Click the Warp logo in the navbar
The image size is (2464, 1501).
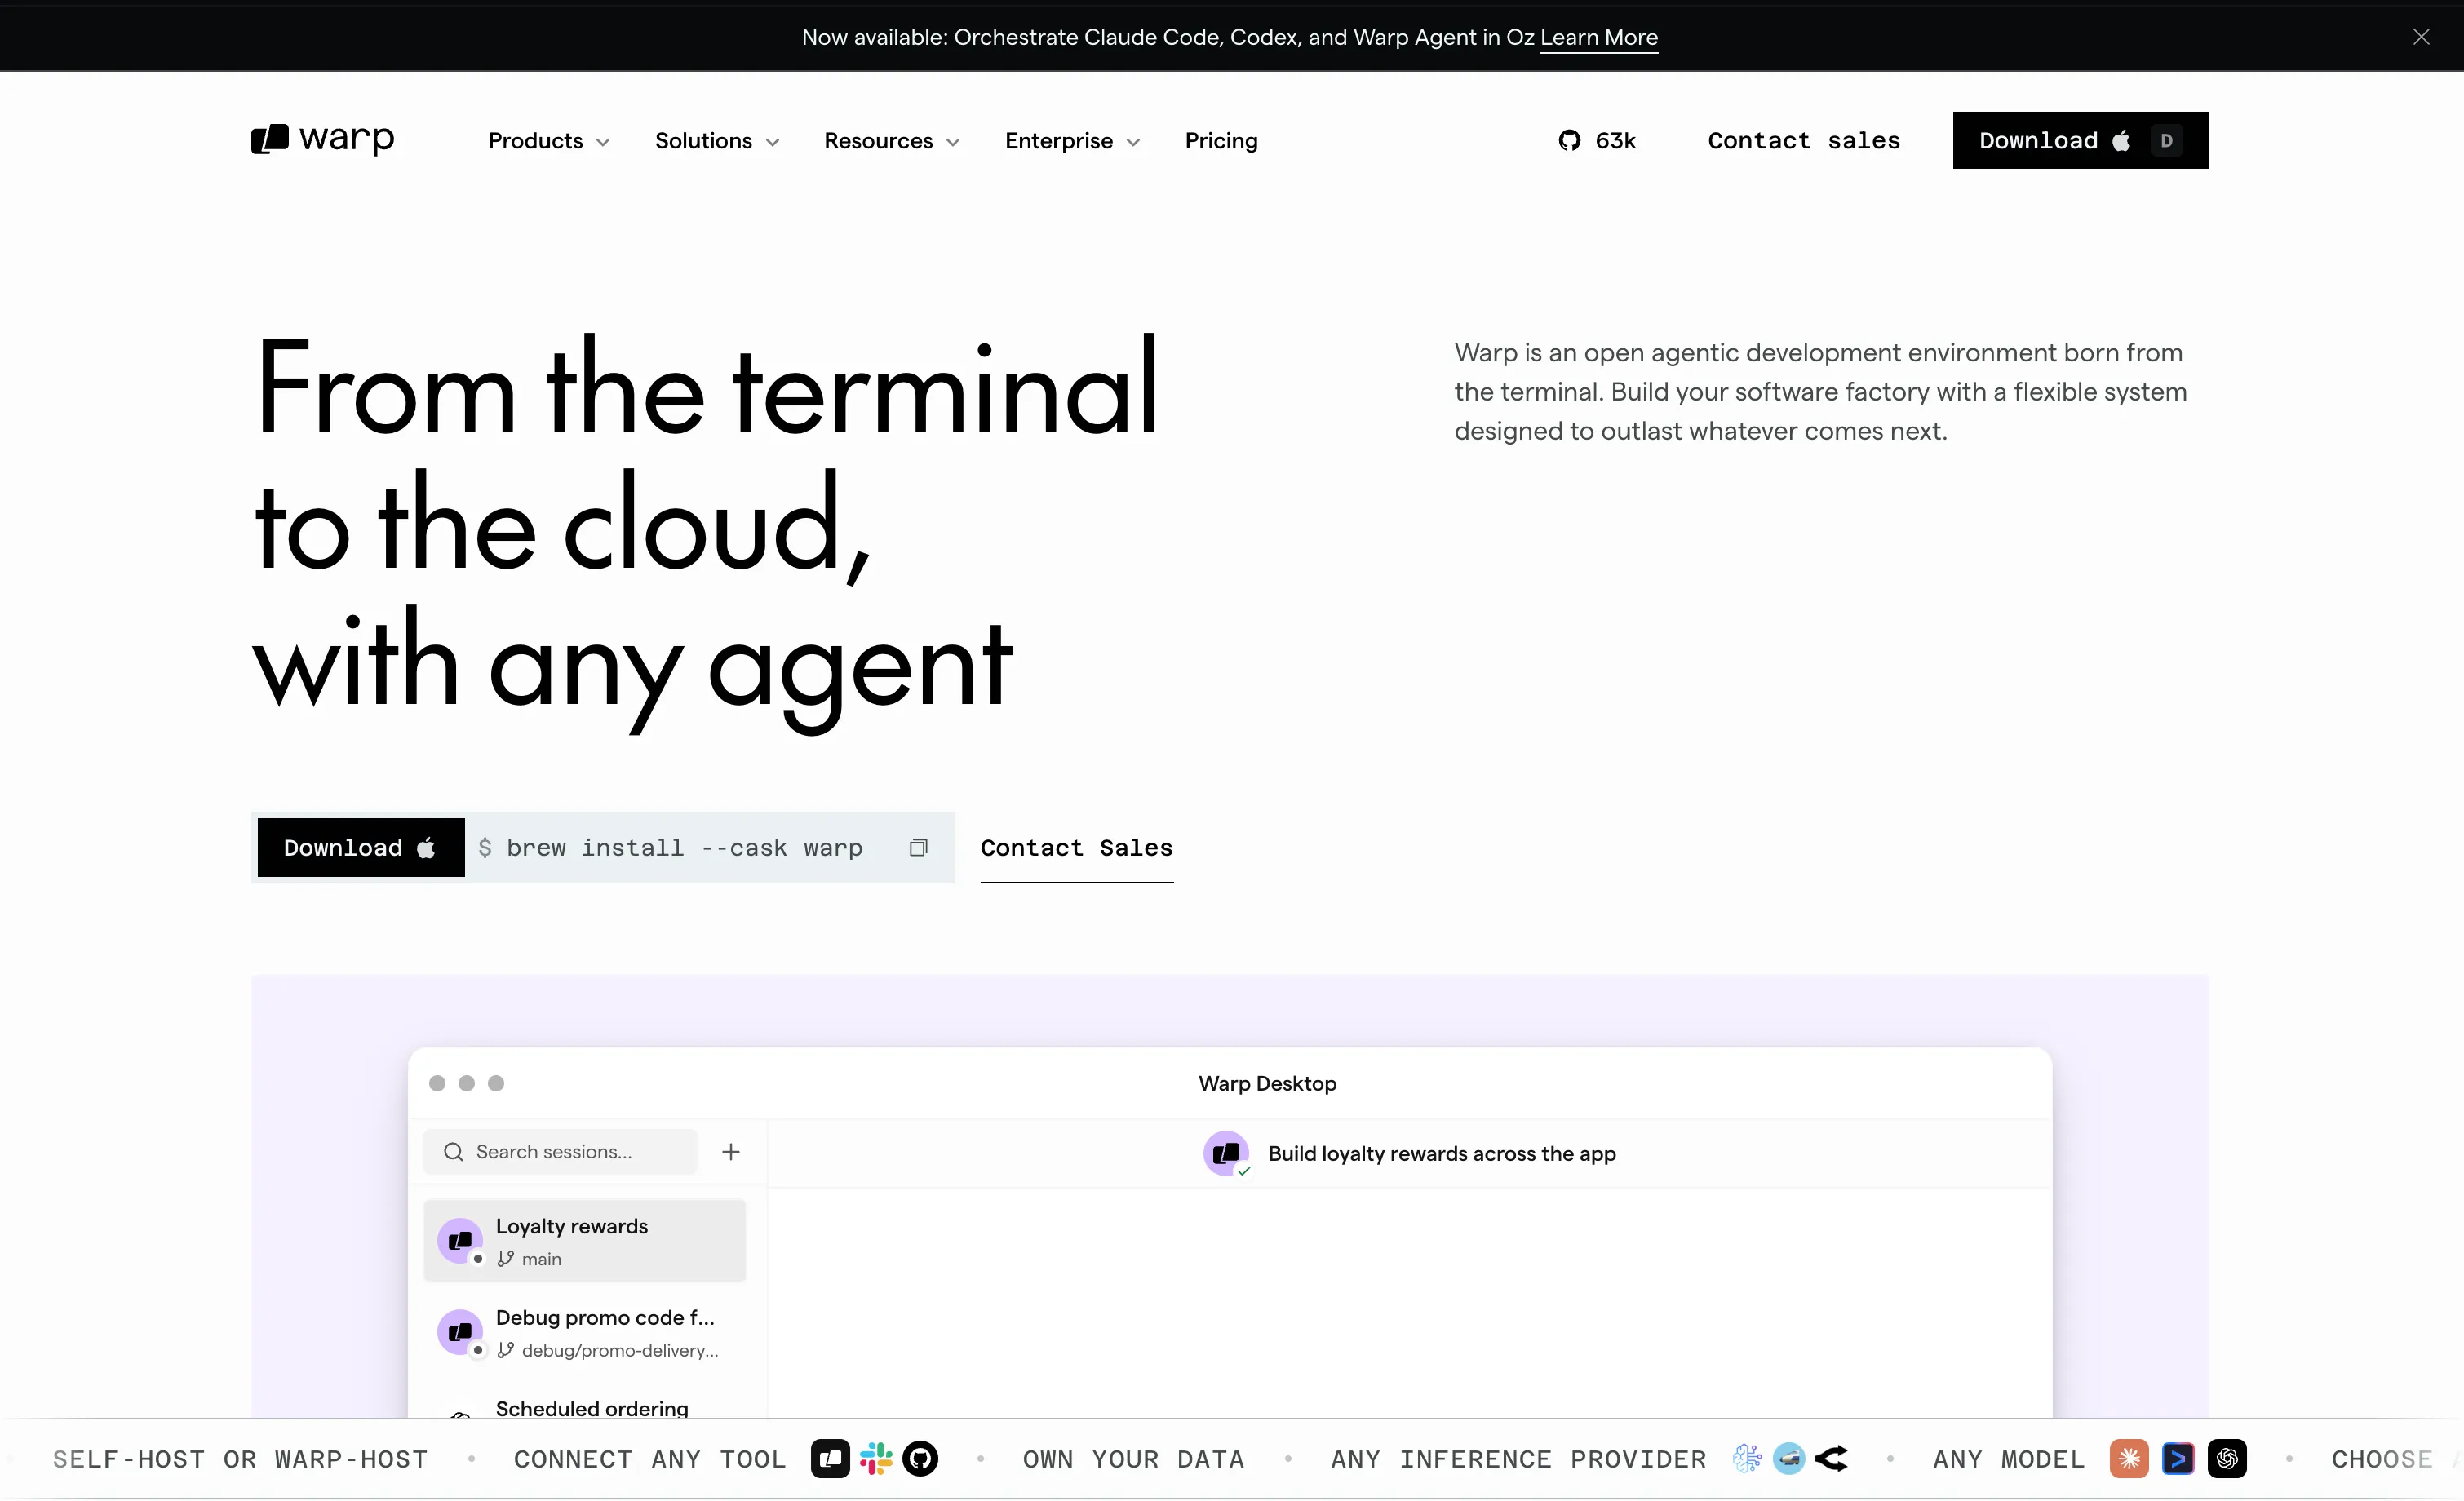[x=322, y=139]
